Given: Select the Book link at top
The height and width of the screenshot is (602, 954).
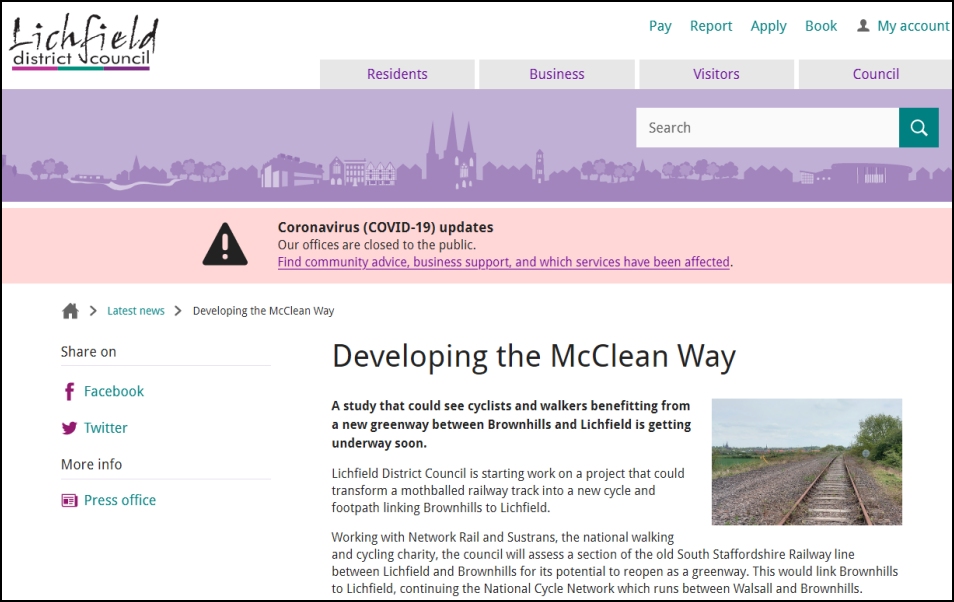Looking at the screenshot, I should pos(821,26).
